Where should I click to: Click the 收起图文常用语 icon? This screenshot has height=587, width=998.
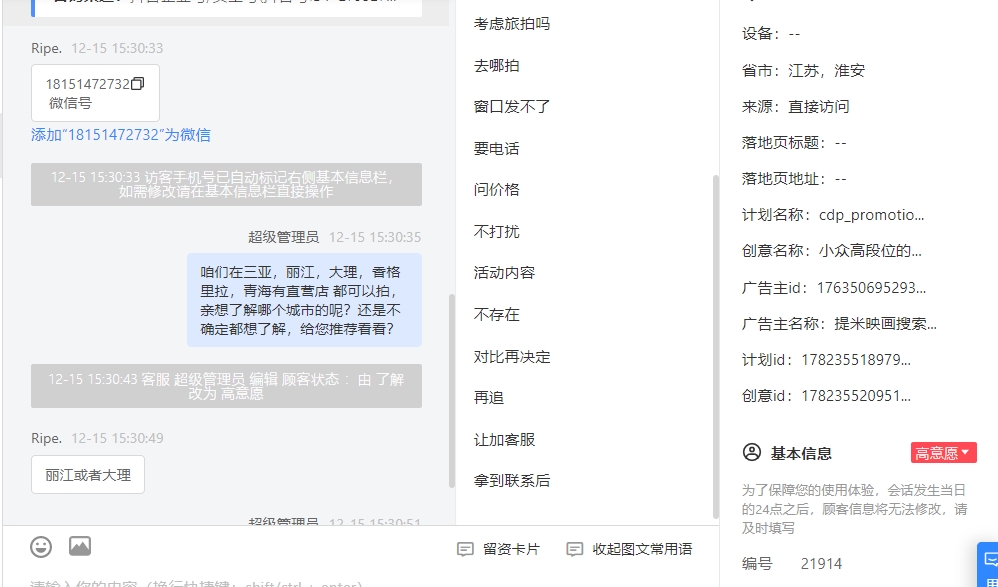(x=575, y=549)
